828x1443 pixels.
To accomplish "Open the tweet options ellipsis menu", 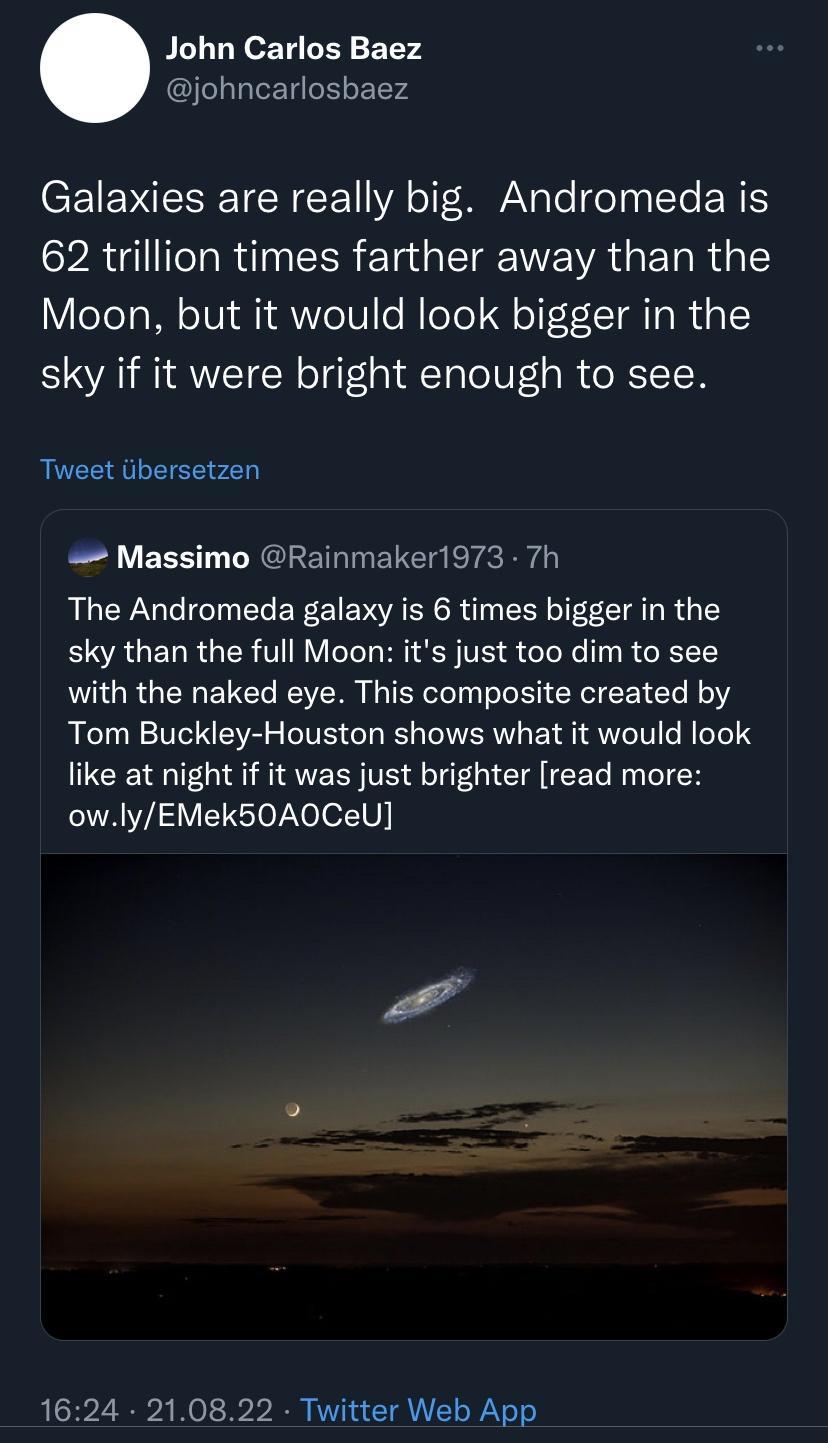I will [770, 45].
